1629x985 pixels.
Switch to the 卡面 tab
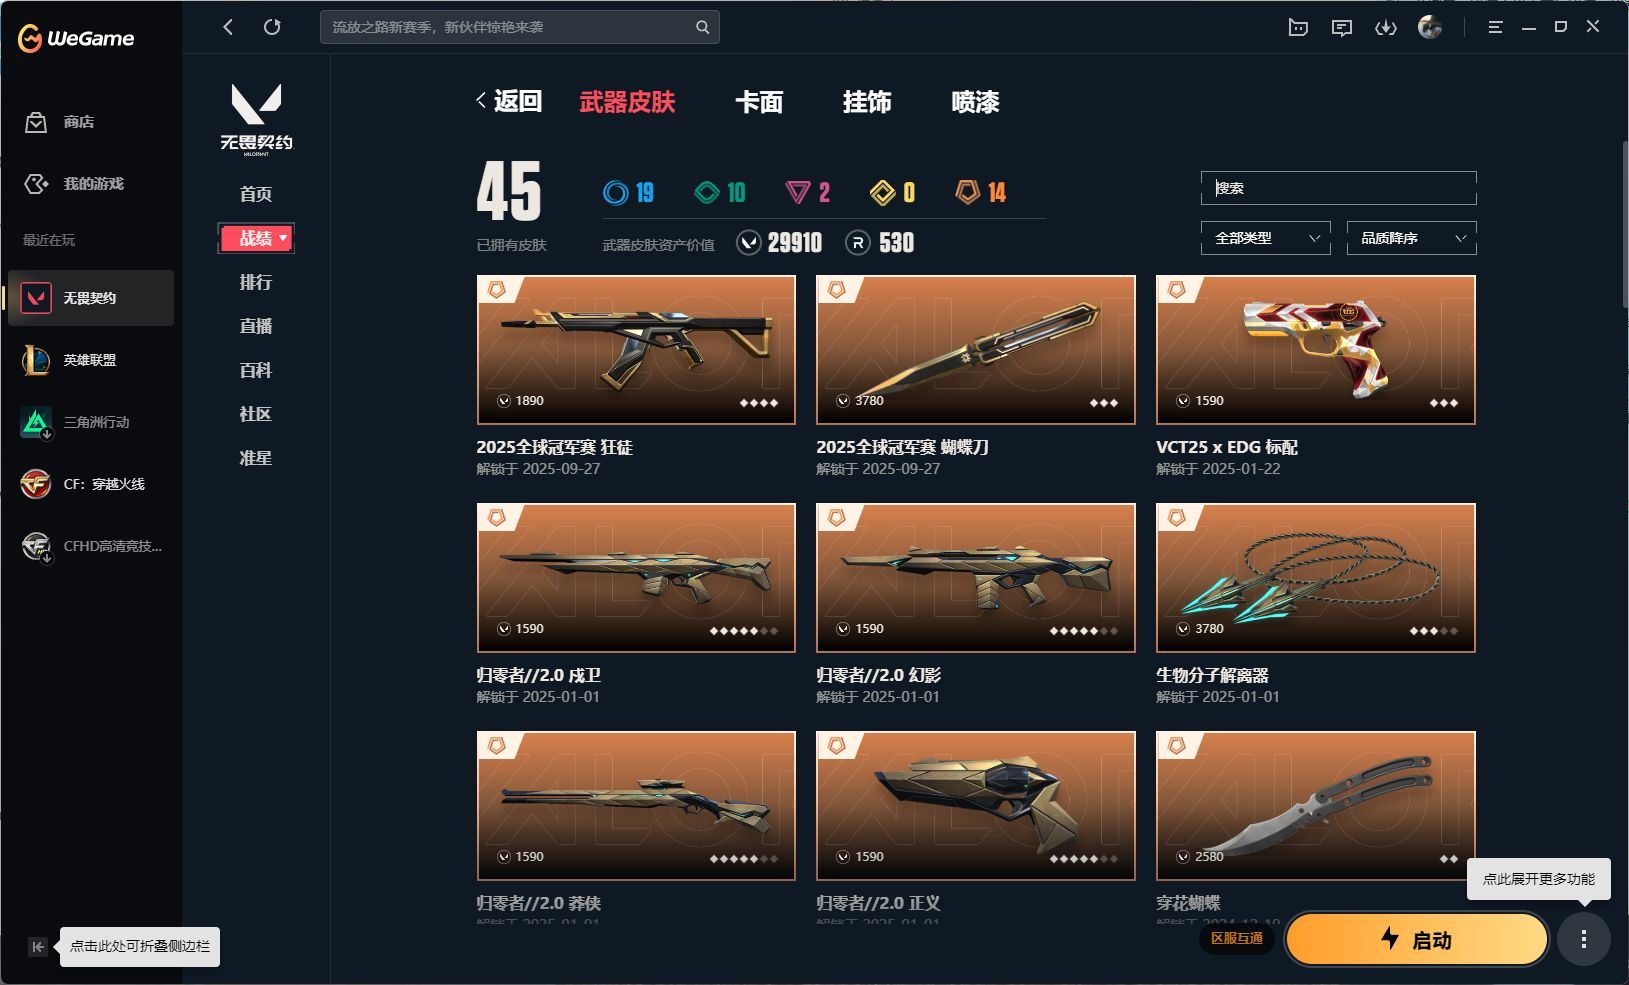pos(759,102)
